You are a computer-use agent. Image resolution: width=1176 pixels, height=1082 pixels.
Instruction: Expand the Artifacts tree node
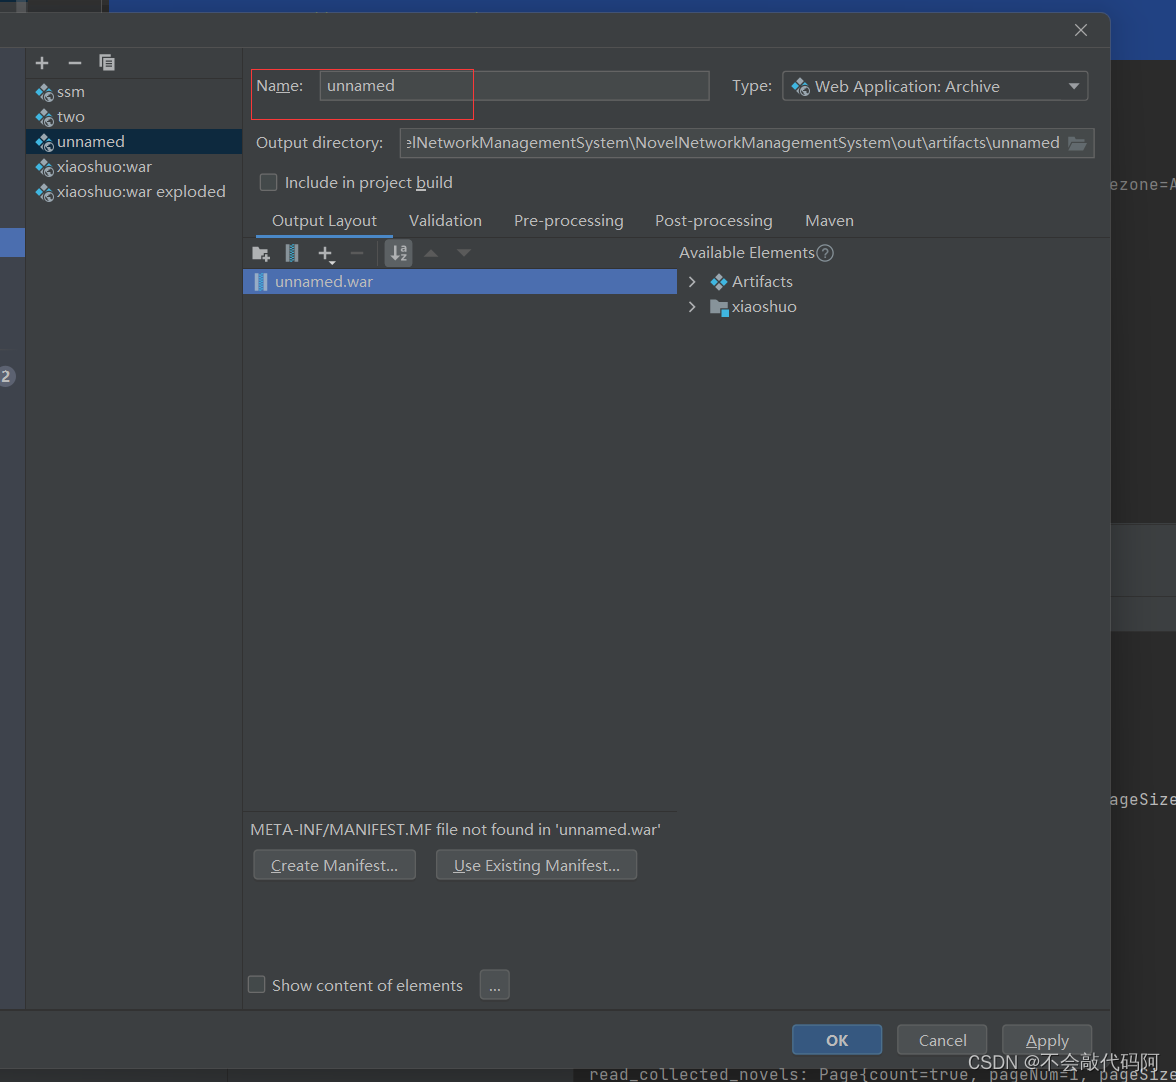[692, 282]
